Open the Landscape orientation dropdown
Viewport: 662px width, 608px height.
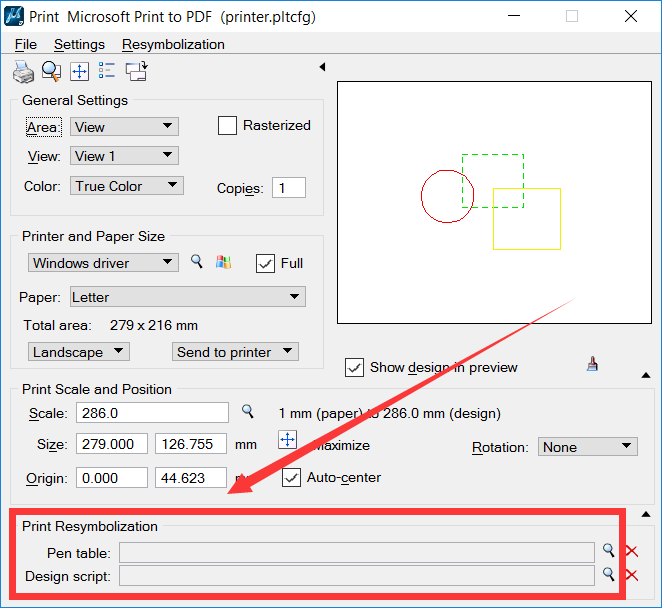[x=79, y=352]
